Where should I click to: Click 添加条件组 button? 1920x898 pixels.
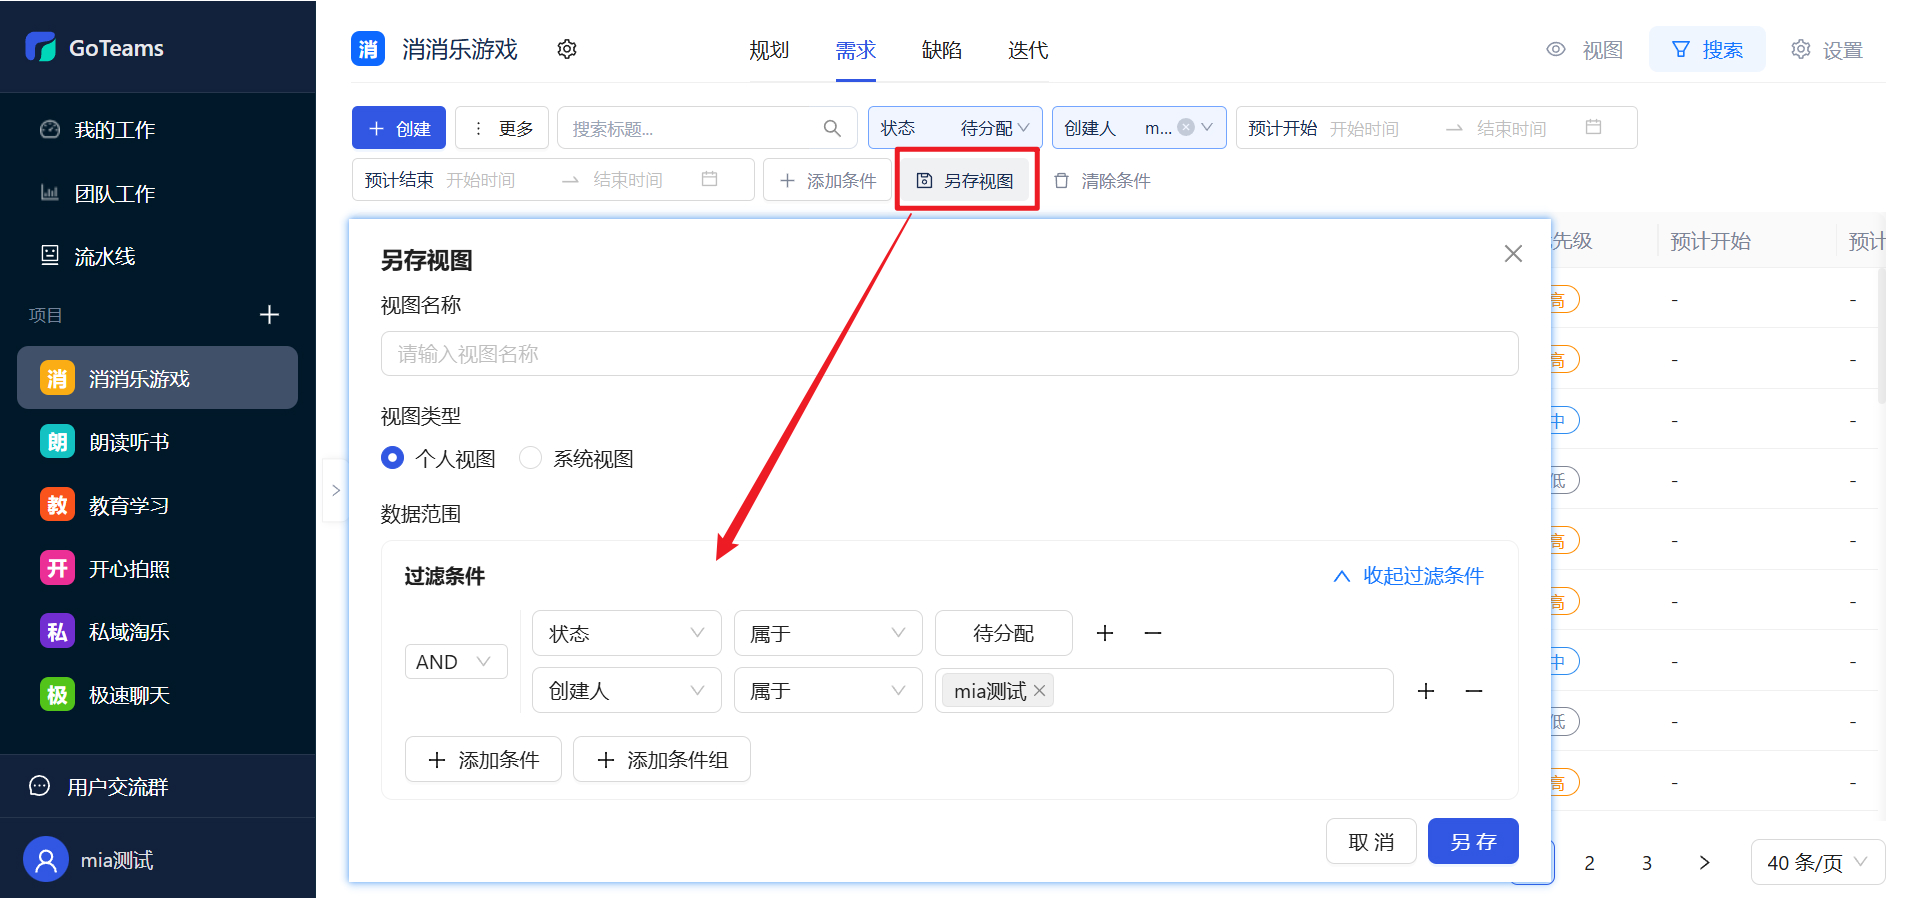click(662, 760)
